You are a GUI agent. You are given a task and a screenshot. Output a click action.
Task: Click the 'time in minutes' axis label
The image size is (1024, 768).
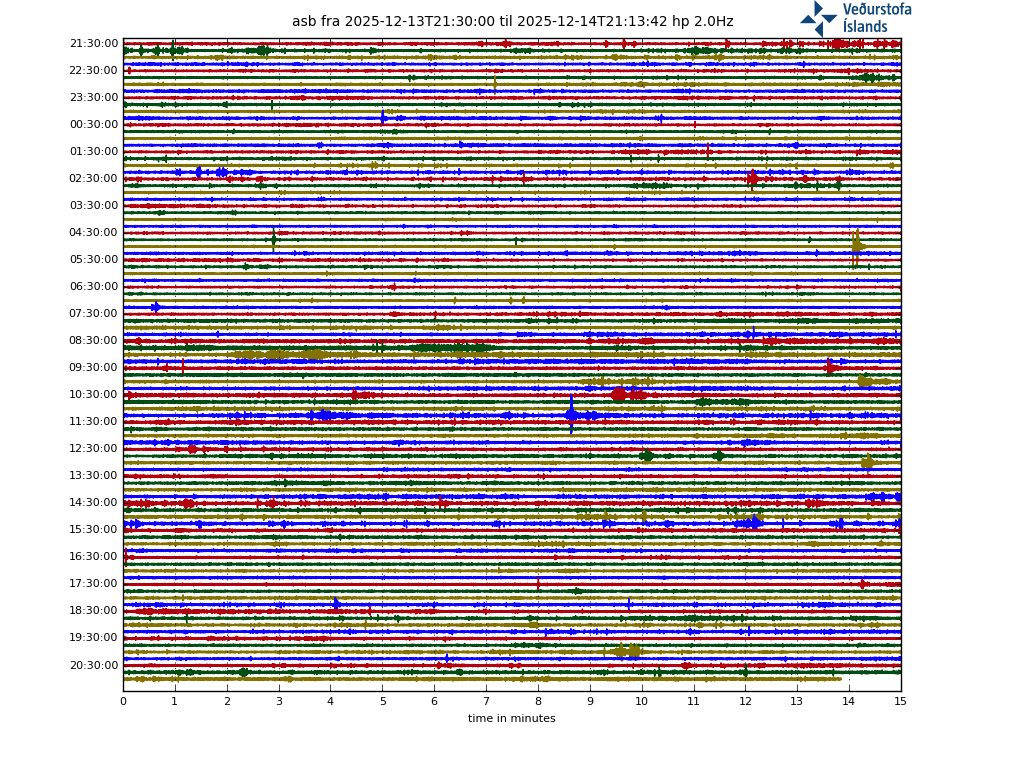(x=511, y=718)
